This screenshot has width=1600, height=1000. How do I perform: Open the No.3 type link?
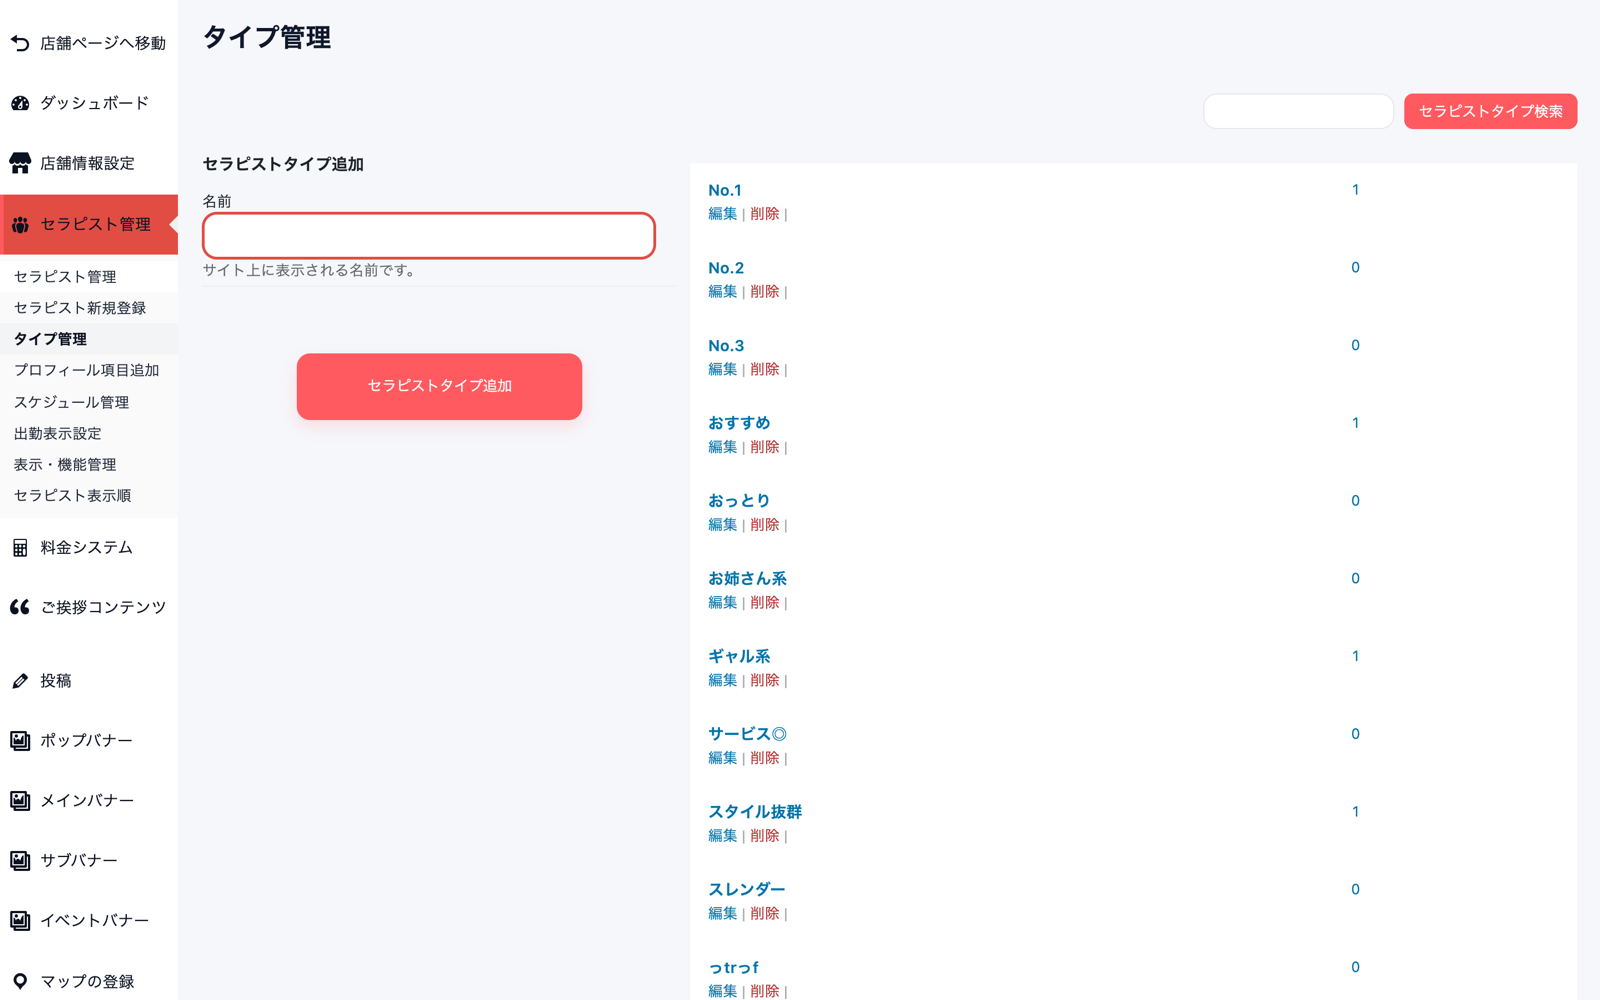(x=726, y=346)
